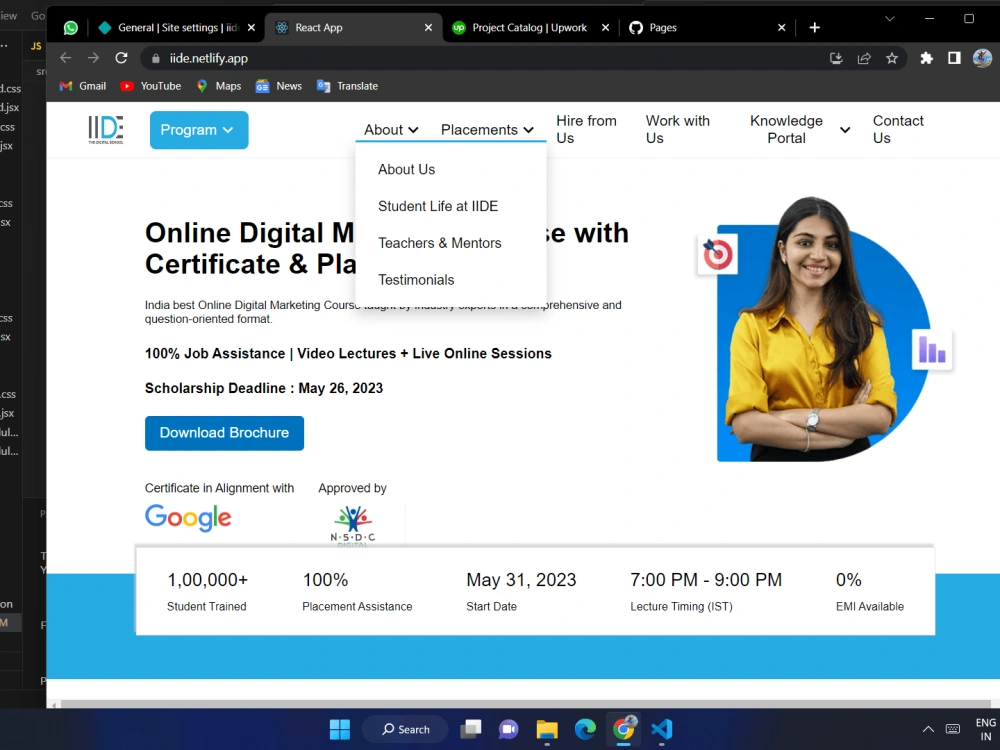This screenshot has height=750, width=1000.
Task: Open Contact Us page
Action: [898, 129]
